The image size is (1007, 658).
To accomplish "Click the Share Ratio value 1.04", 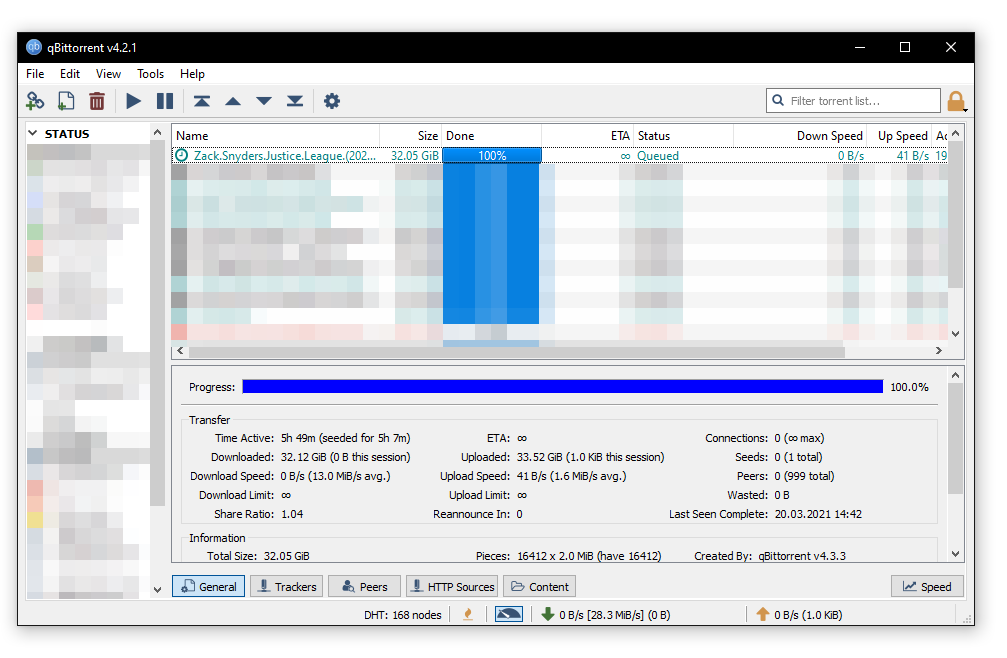I will pos(292,514).
